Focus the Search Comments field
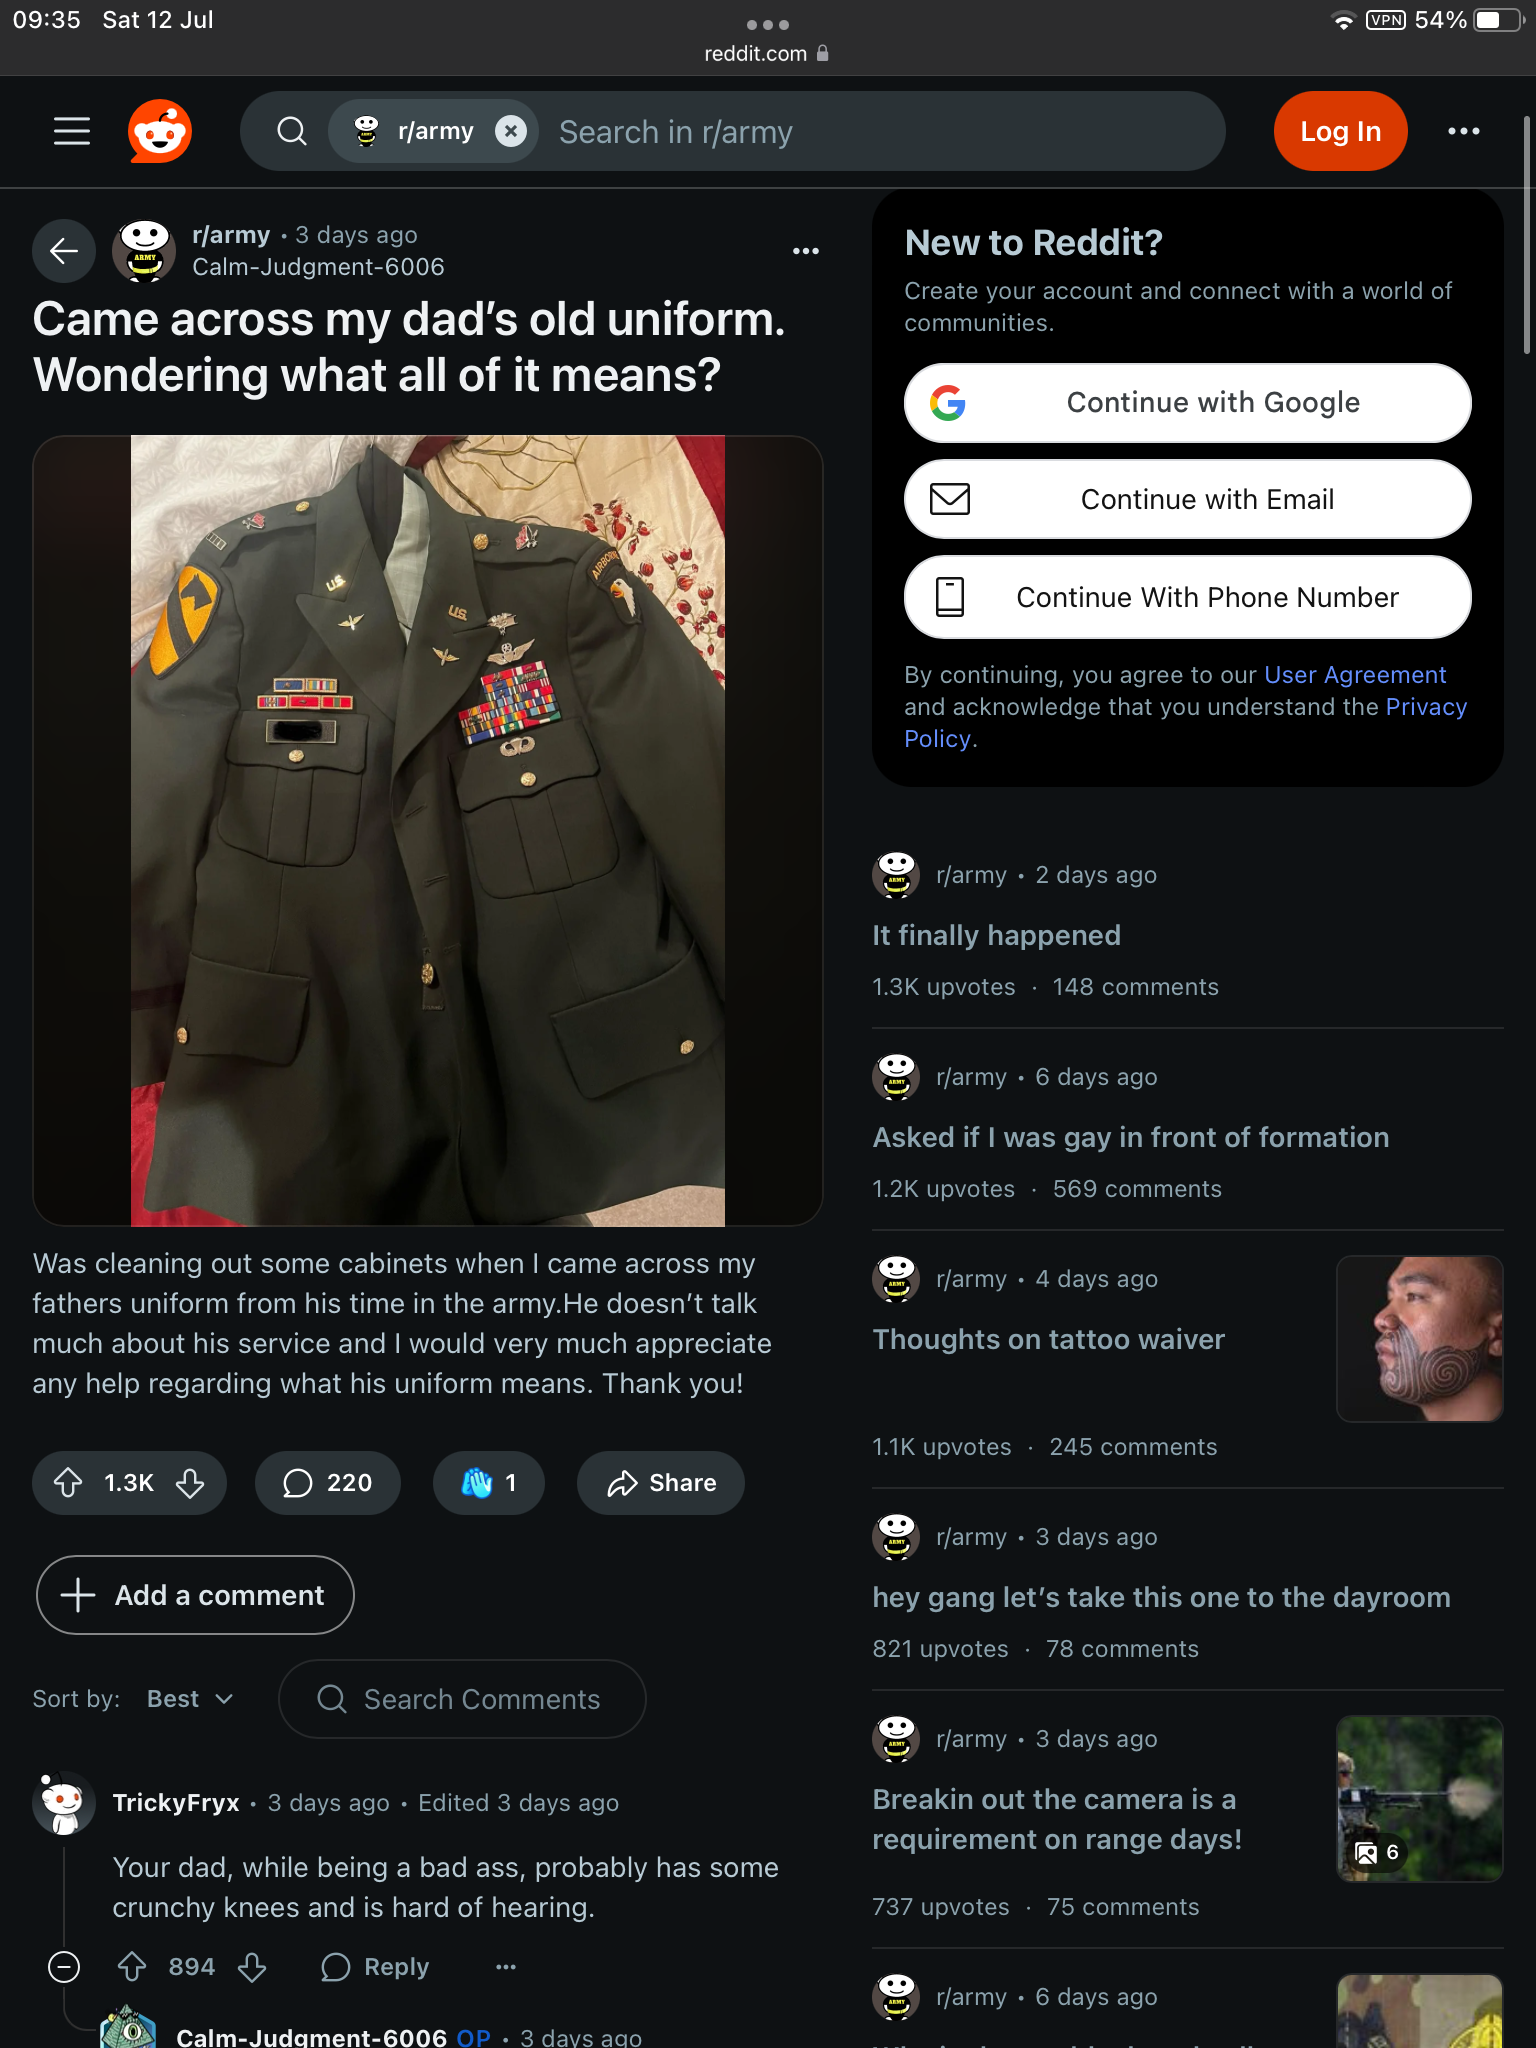The width and height of the screenshot is (1536, 2048). [x=462, y=1699]
